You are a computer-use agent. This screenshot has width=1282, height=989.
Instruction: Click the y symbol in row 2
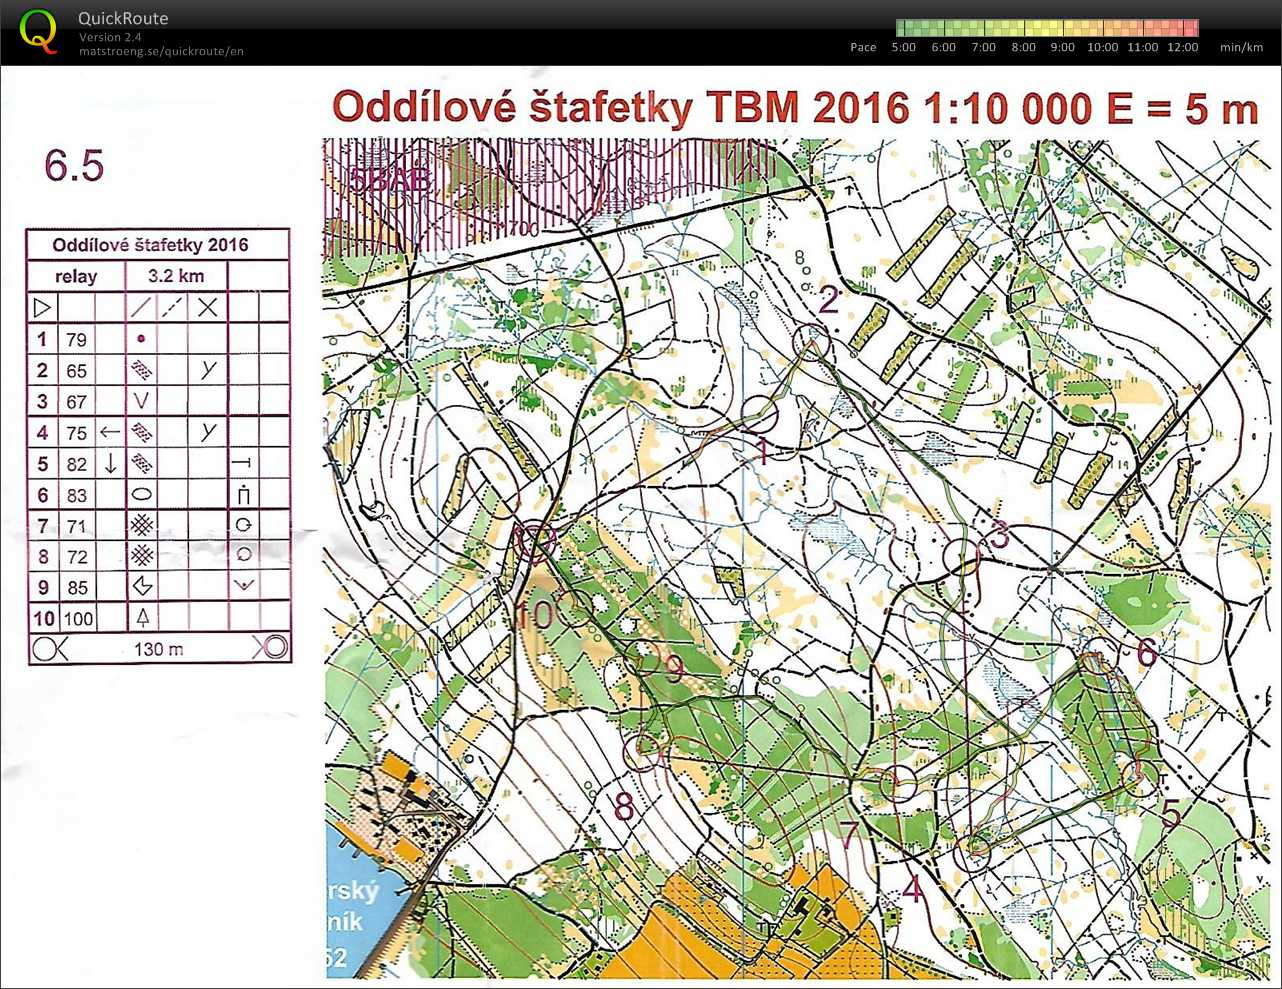[x=208, y=369]
